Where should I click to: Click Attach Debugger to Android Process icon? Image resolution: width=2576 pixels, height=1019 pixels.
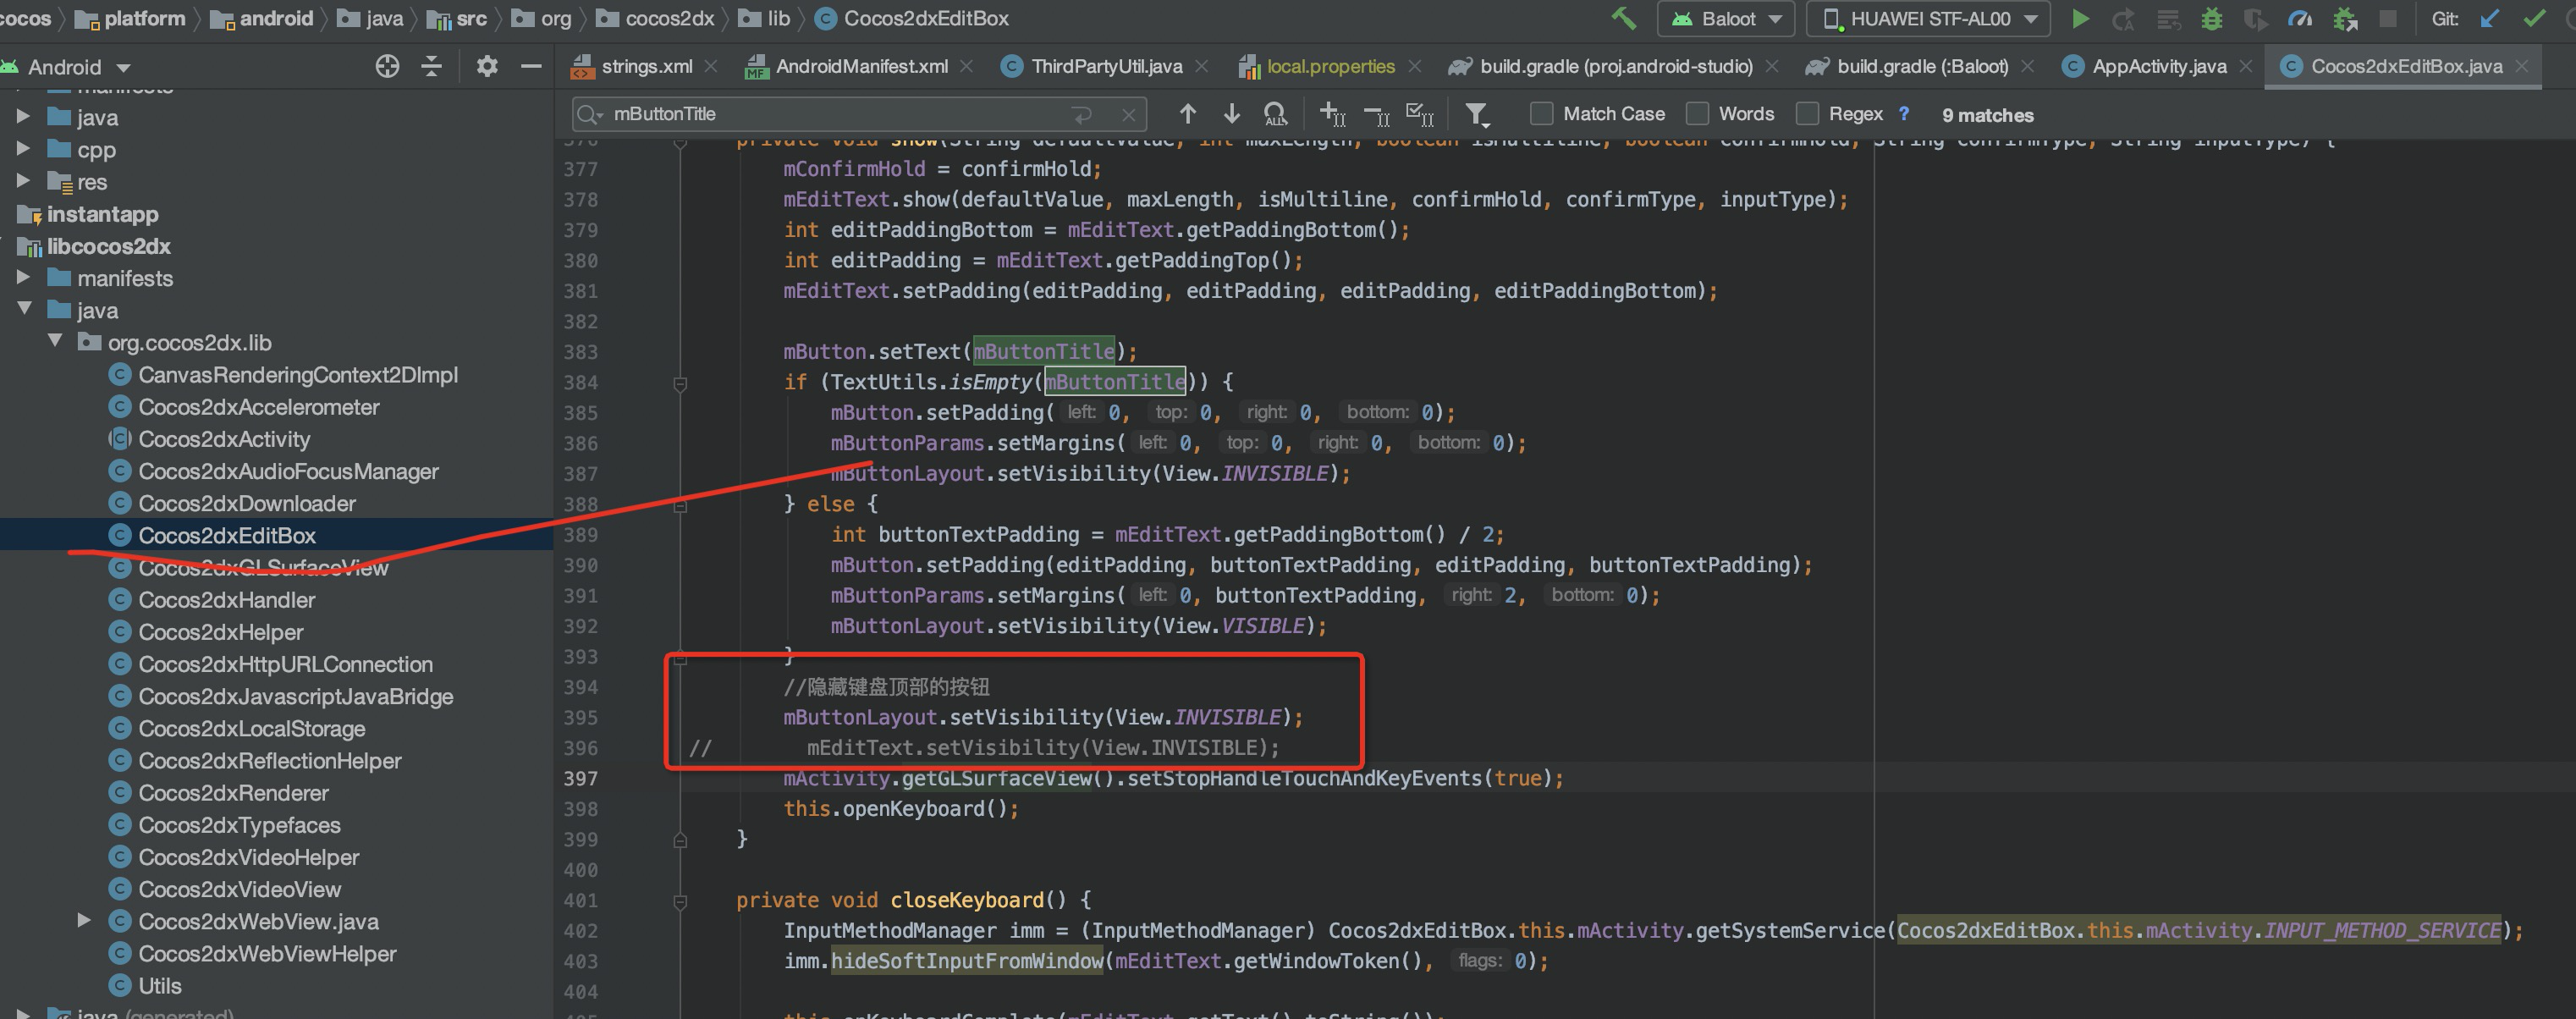tap(2345, 19)
